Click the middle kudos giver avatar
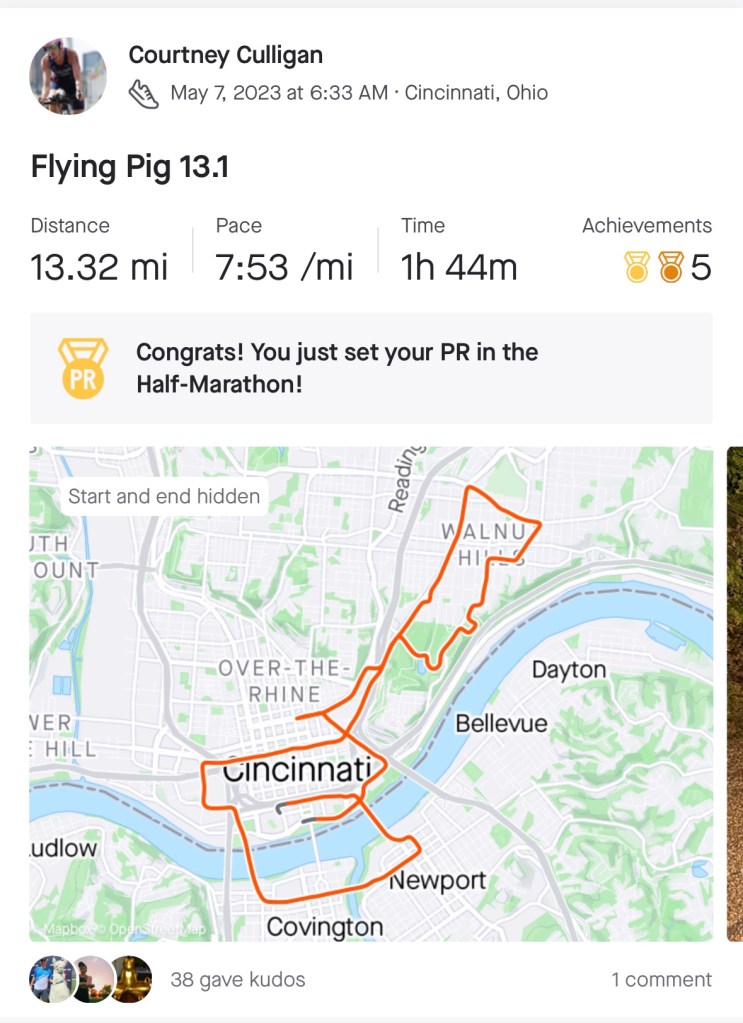This screenshot has height=1023, width=743. [90, 979]
